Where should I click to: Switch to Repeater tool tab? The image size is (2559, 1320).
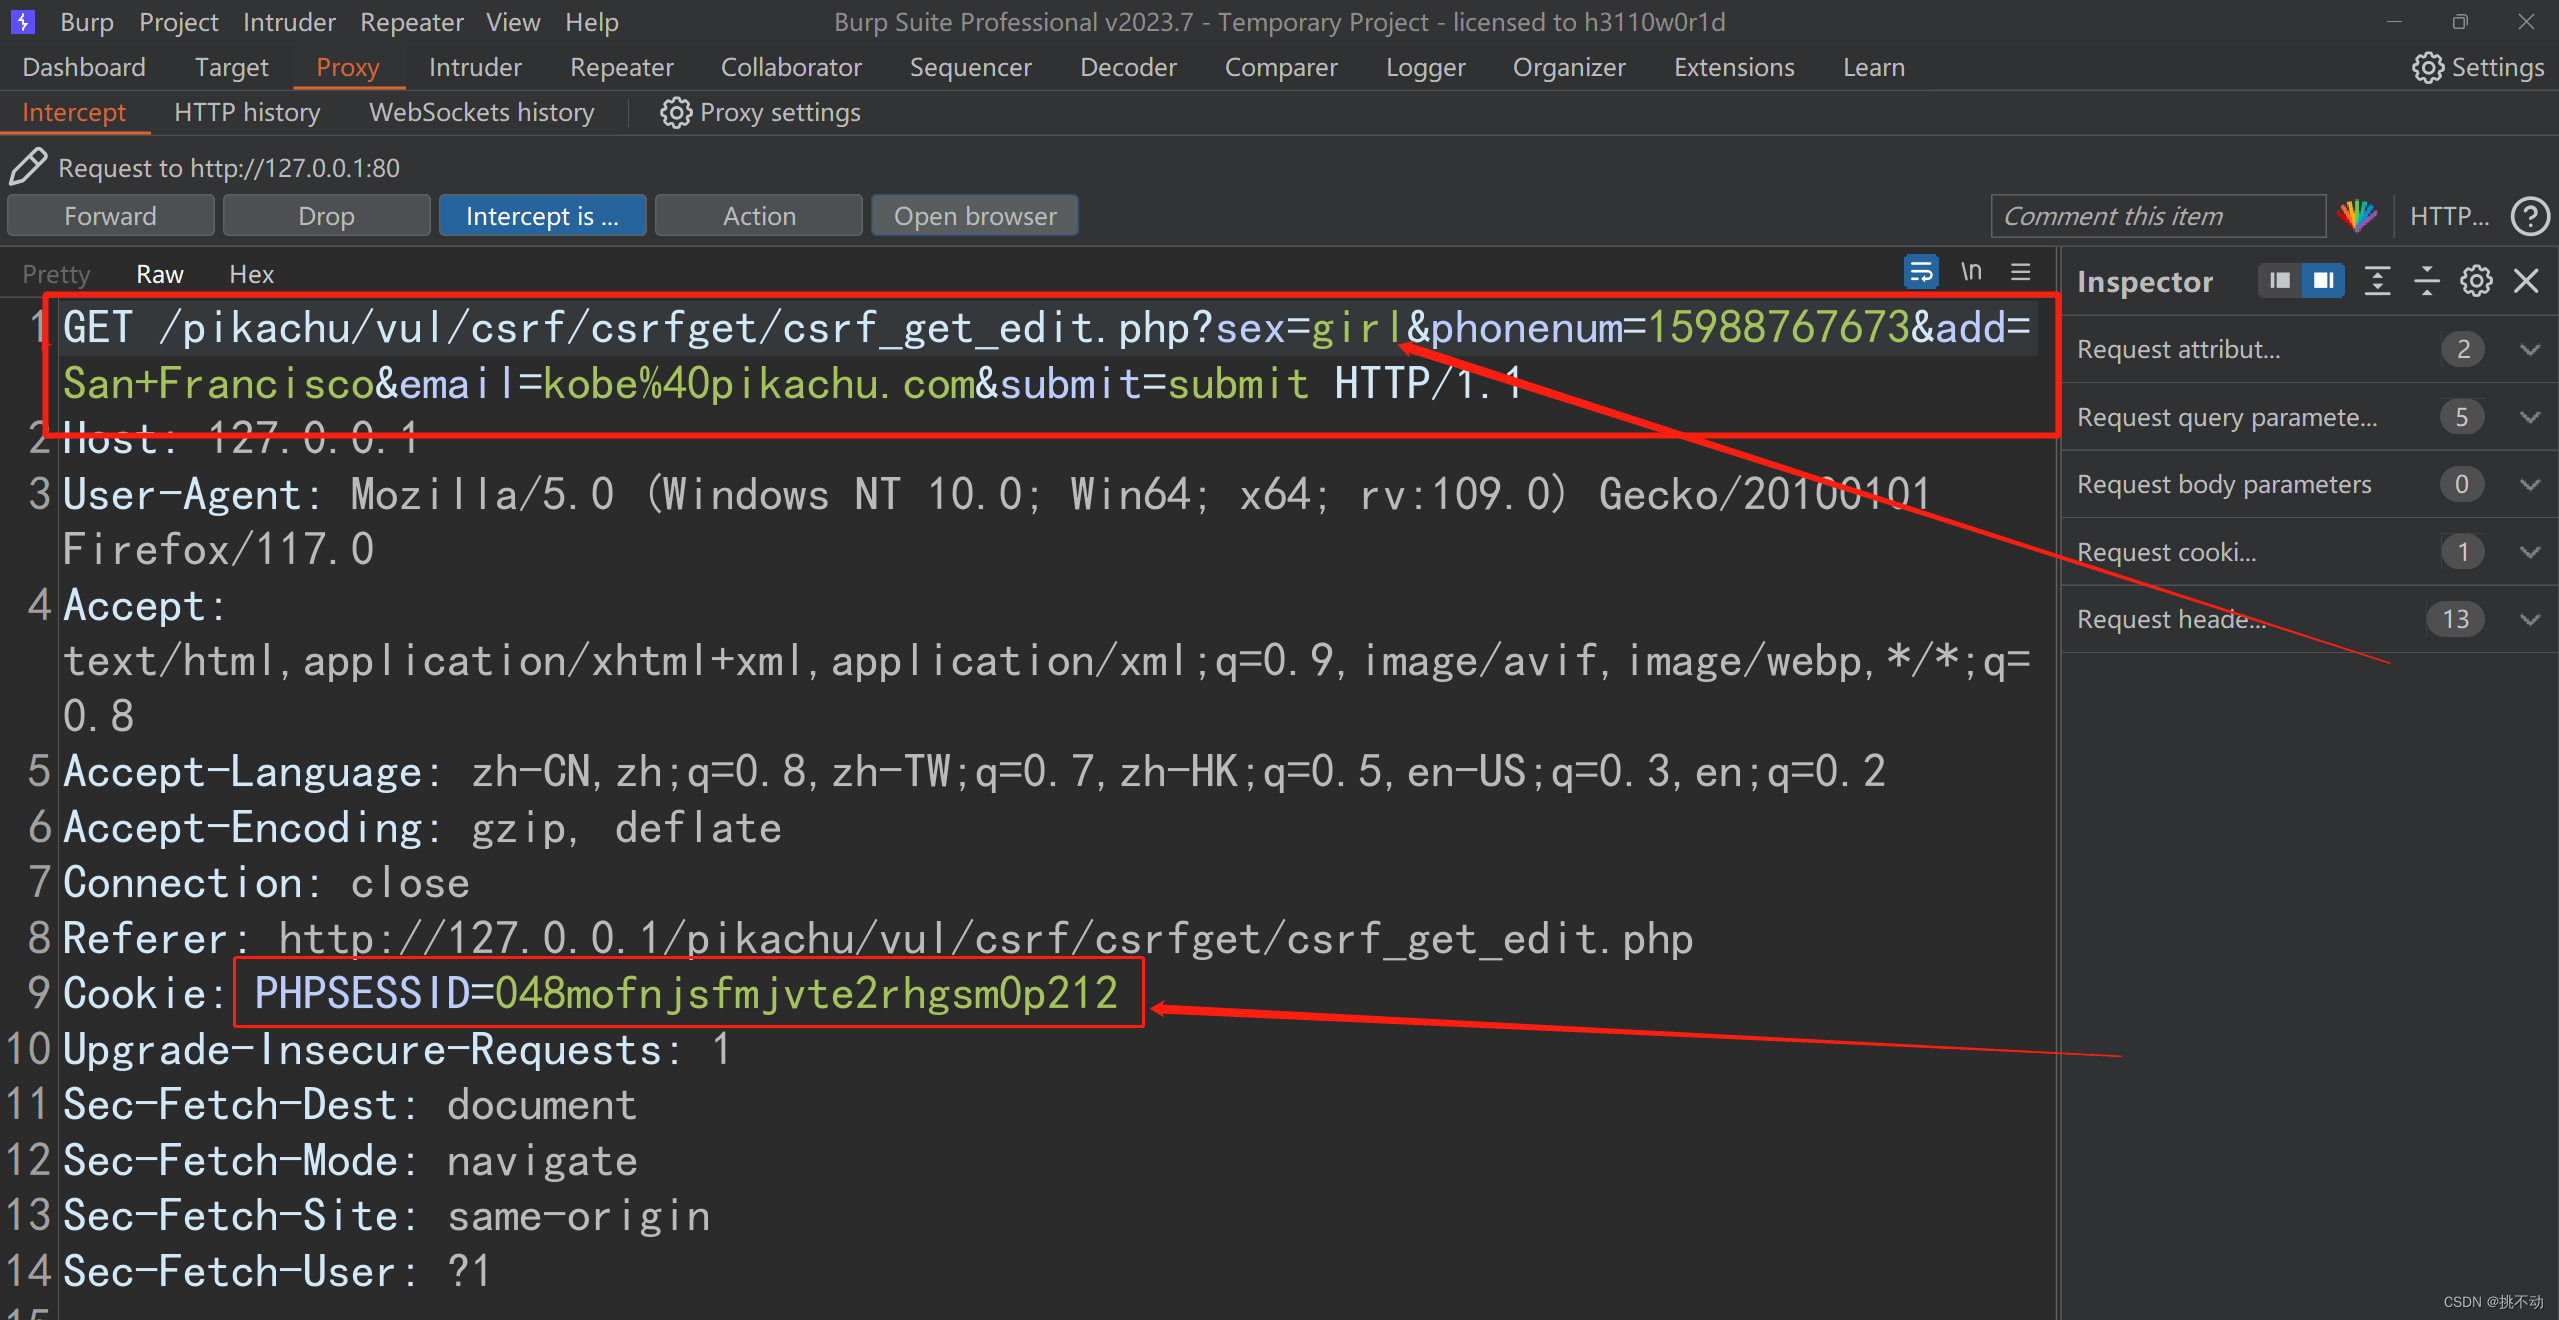[622, 67]
